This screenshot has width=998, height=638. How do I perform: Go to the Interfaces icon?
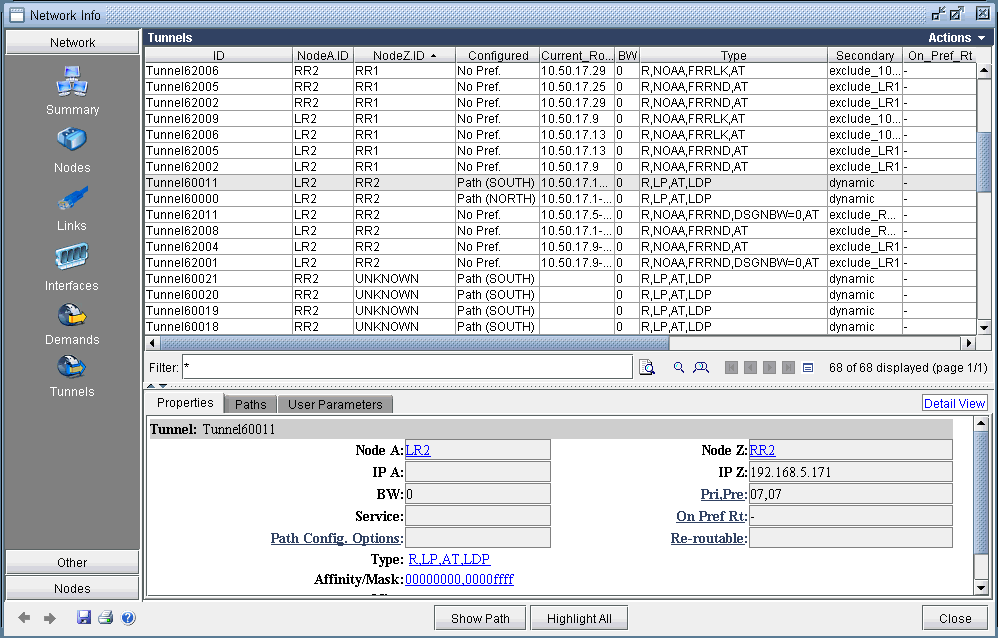click(72, 257)
